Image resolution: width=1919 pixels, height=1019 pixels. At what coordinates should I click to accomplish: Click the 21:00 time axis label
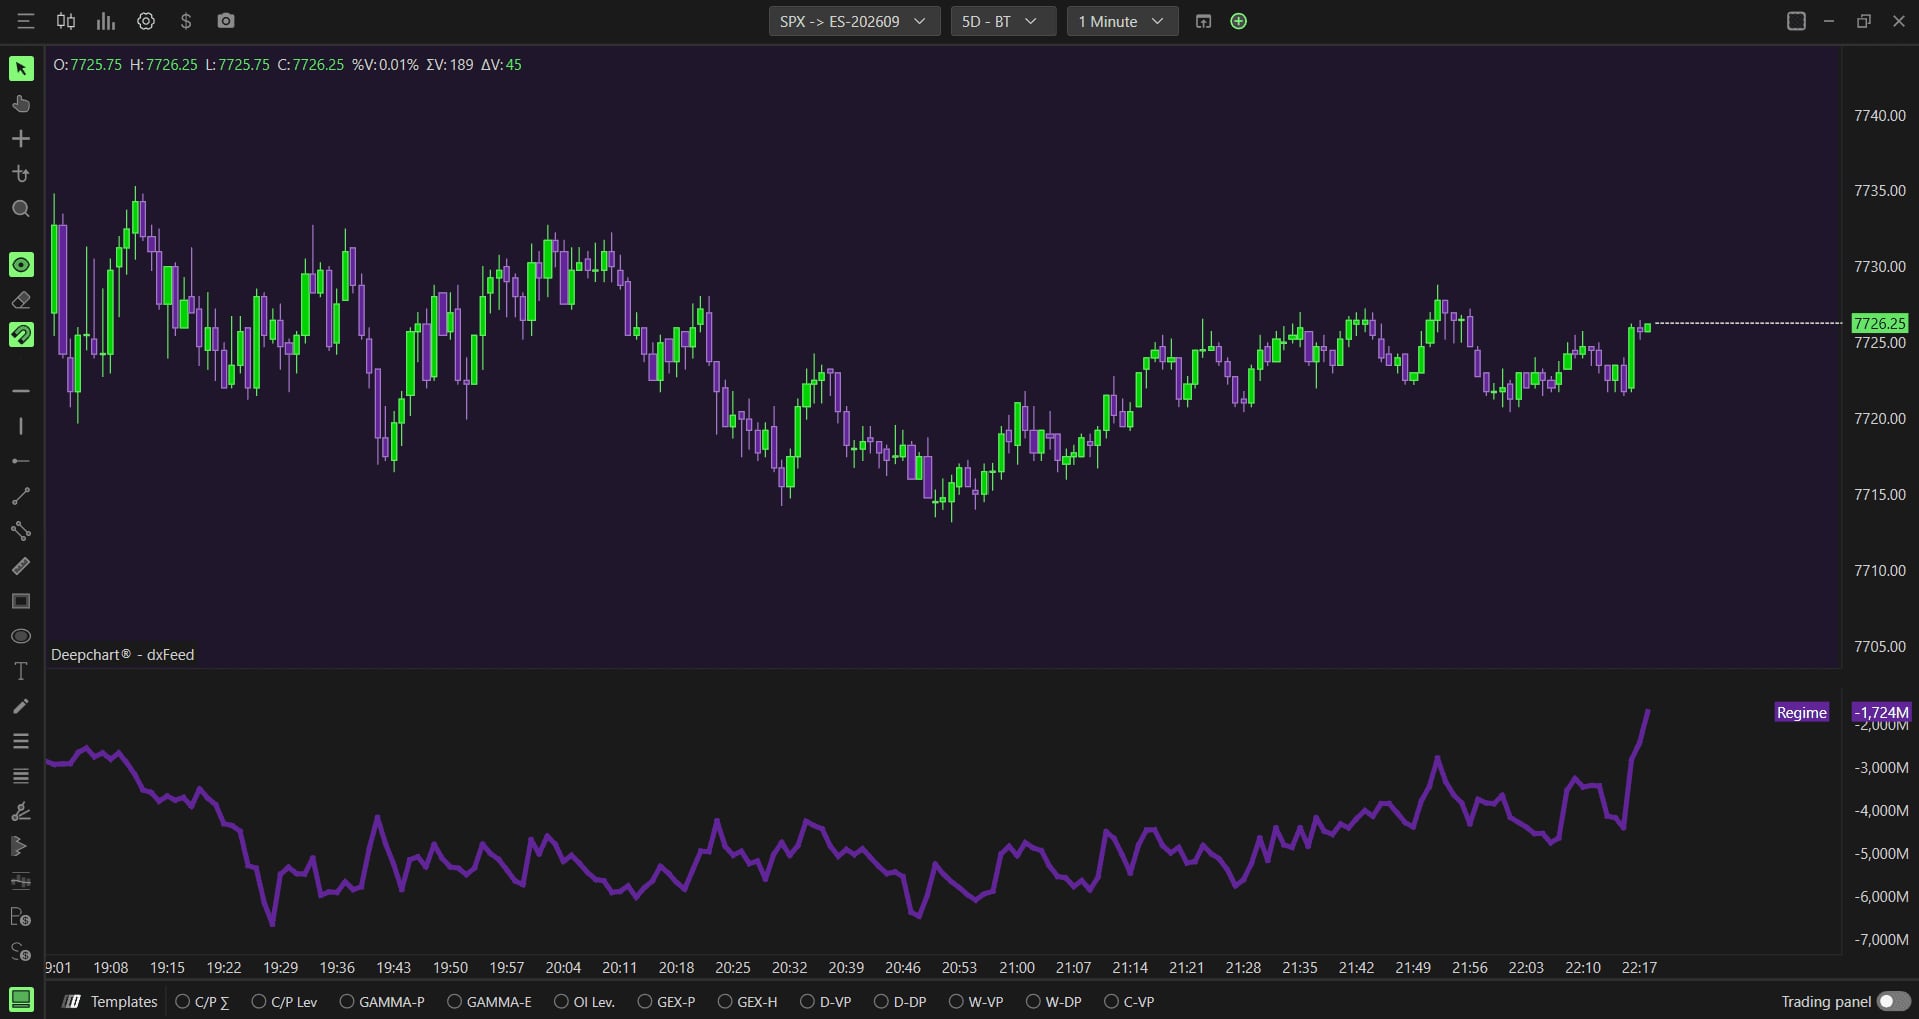1016,967
